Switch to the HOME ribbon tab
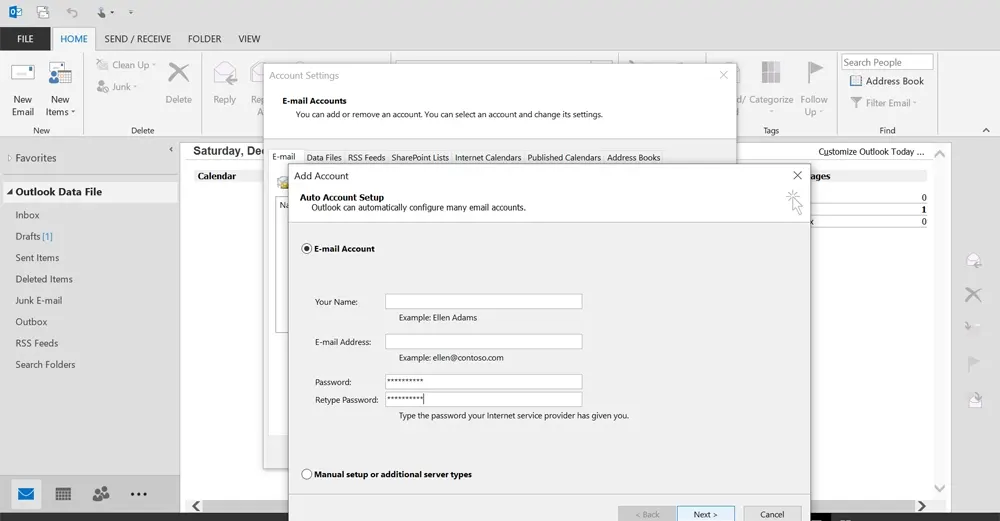 [74, 39]
